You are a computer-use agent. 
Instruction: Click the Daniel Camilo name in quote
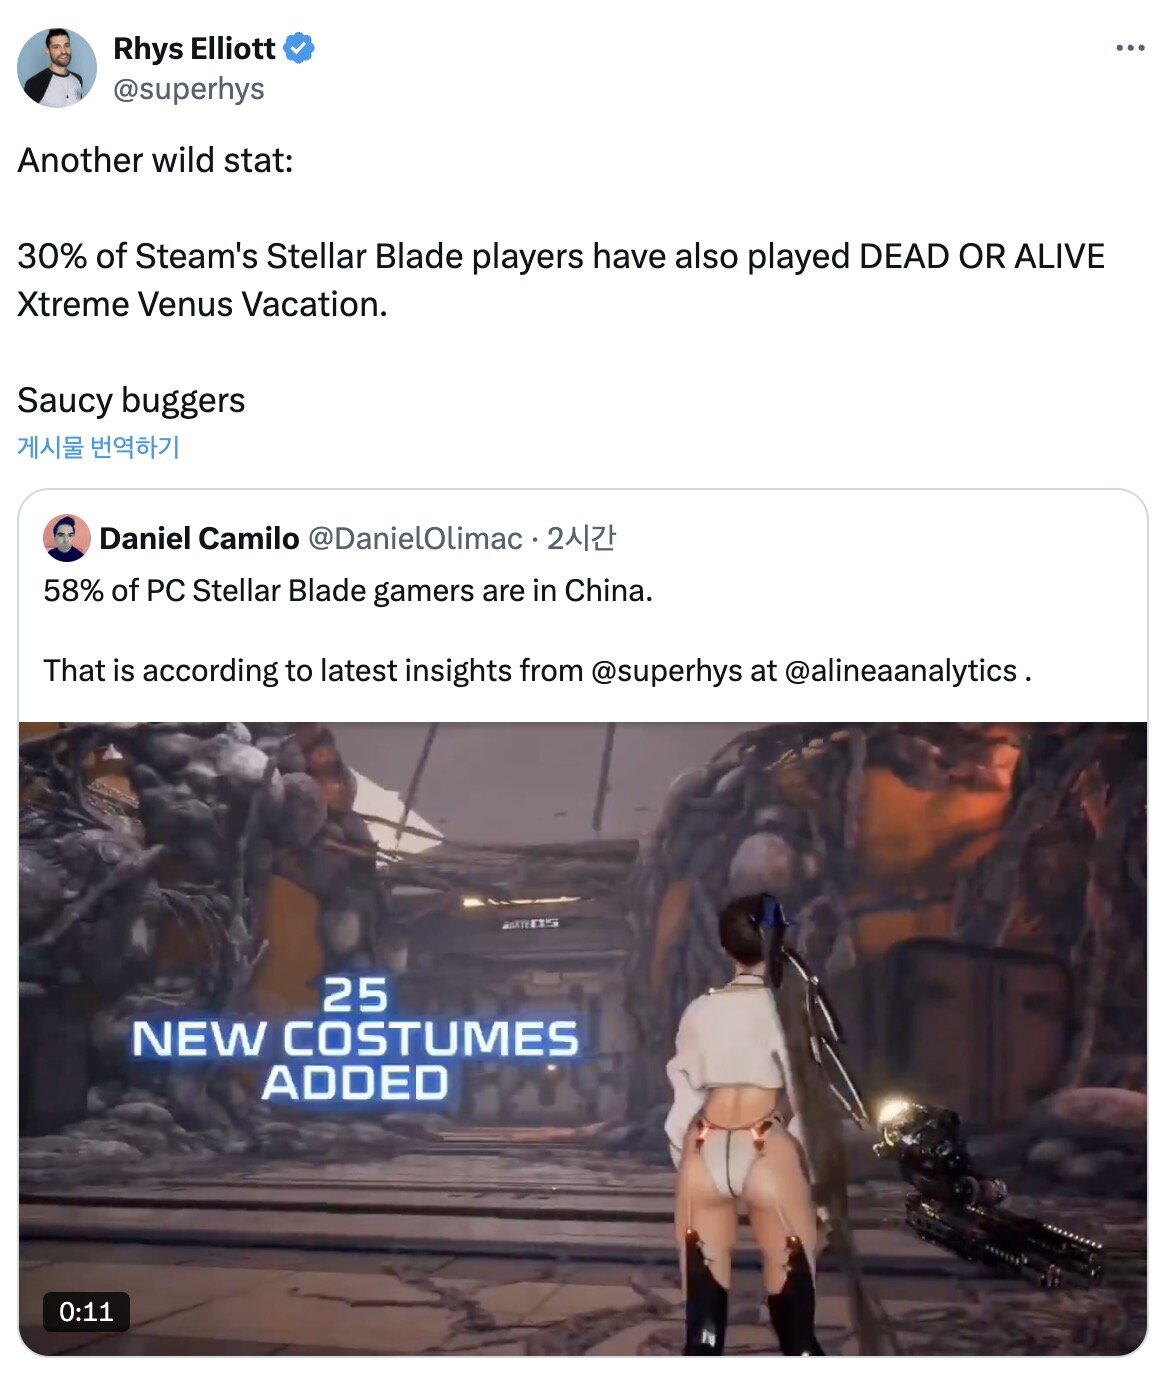[199, 538]
